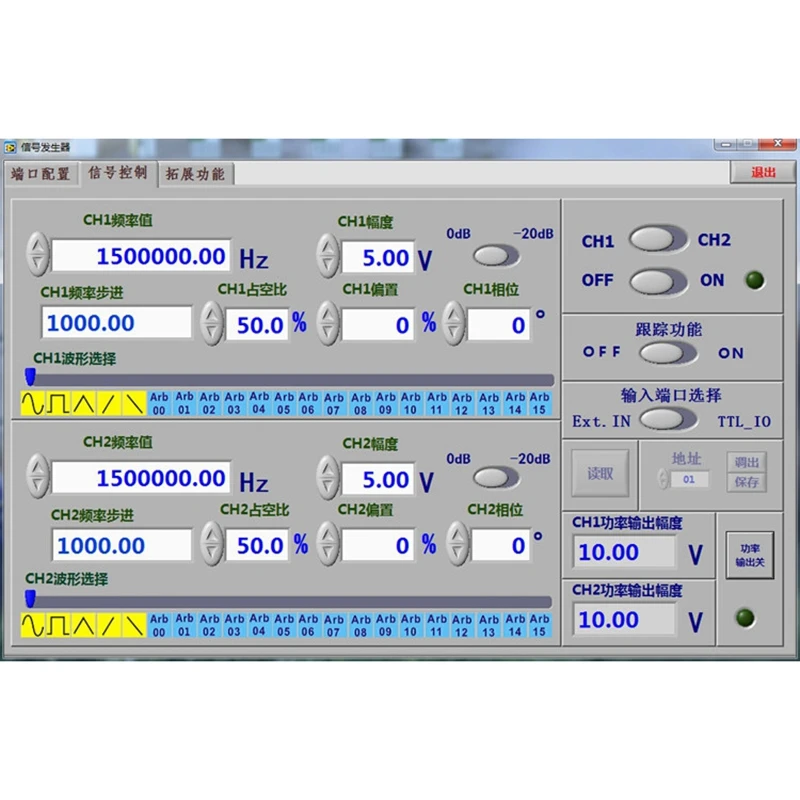
Task: Step the CH2 duty cycle spinner
Action: 211,544
